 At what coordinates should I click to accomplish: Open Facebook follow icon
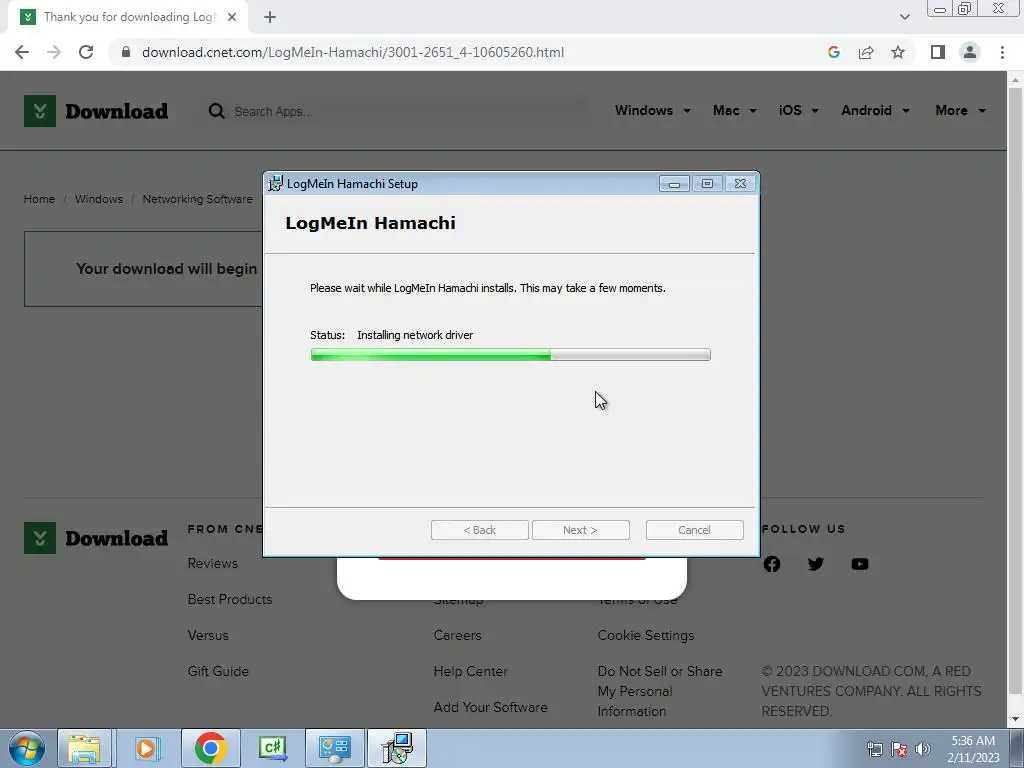771,564
